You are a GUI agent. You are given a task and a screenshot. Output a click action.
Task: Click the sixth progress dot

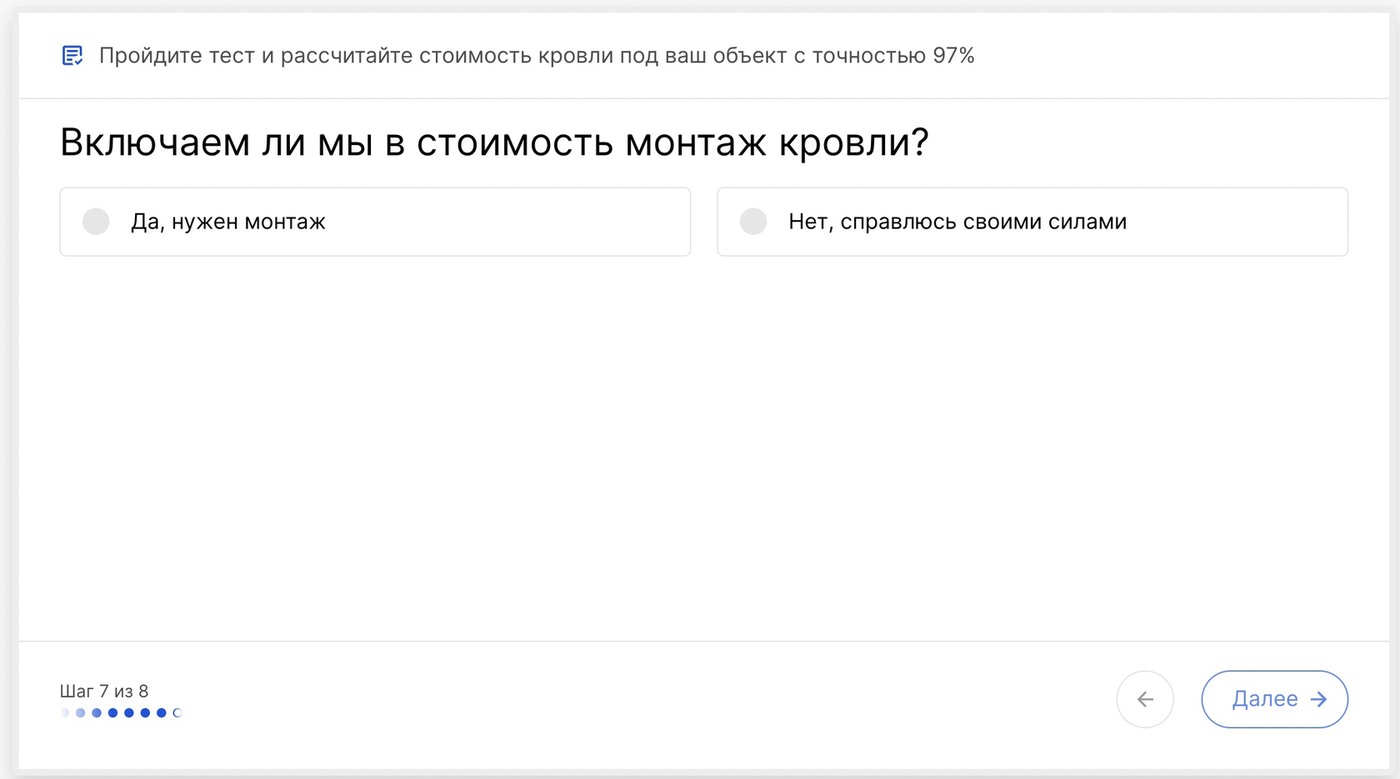145,713
